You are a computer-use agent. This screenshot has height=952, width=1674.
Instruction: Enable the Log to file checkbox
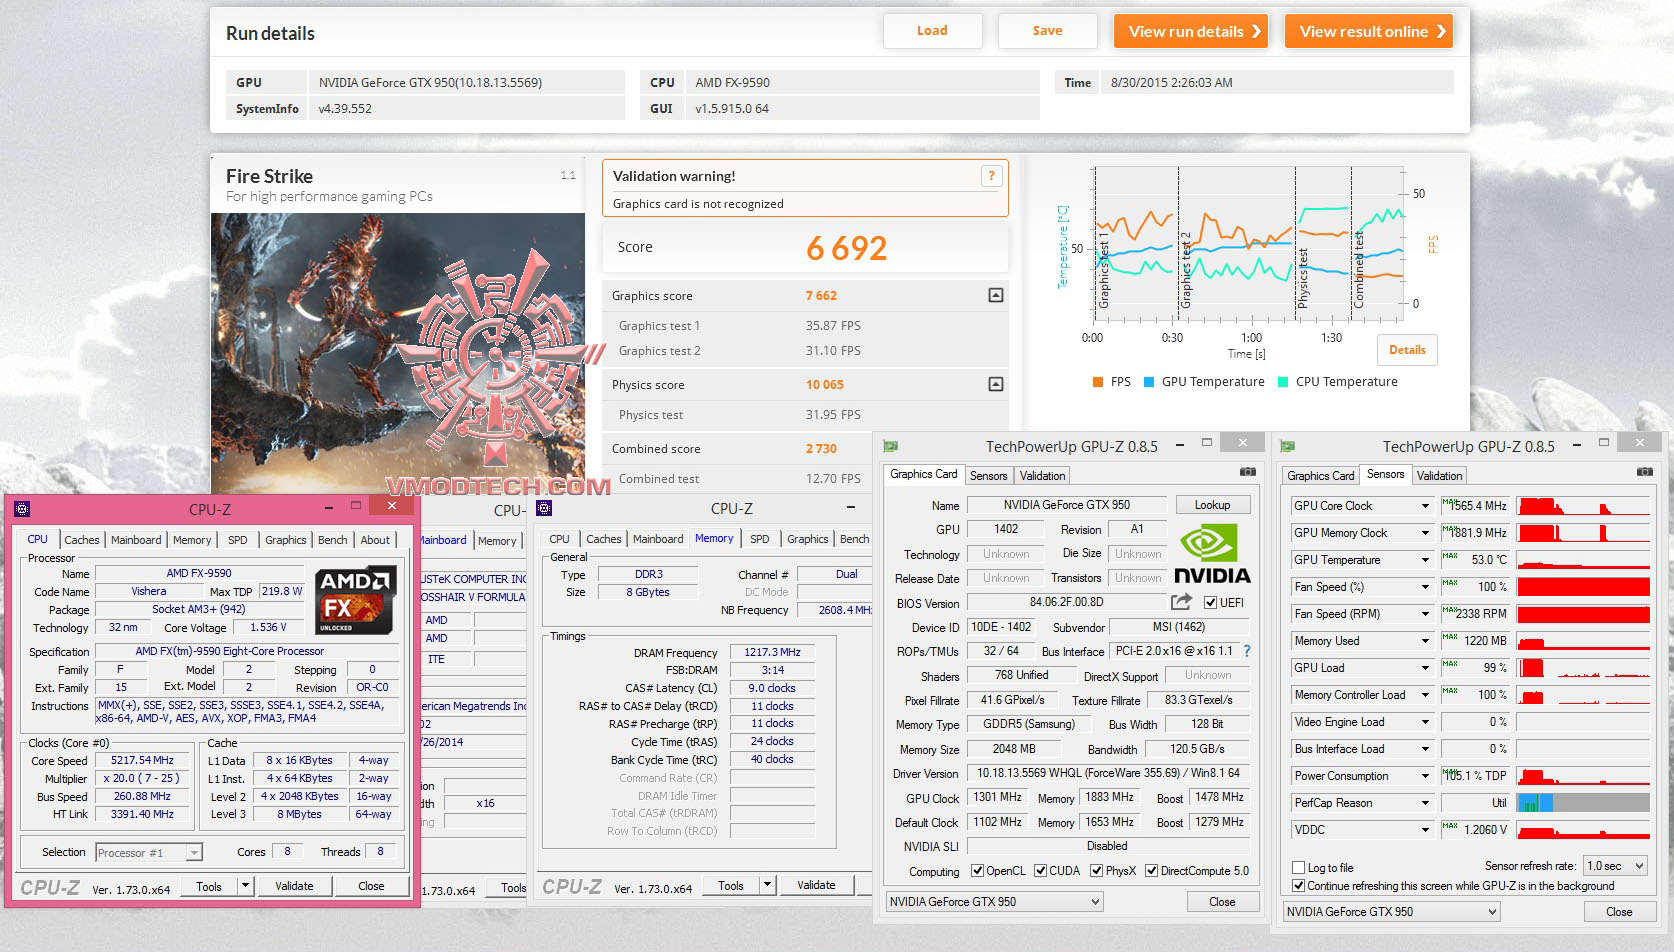pos(1298,868)
